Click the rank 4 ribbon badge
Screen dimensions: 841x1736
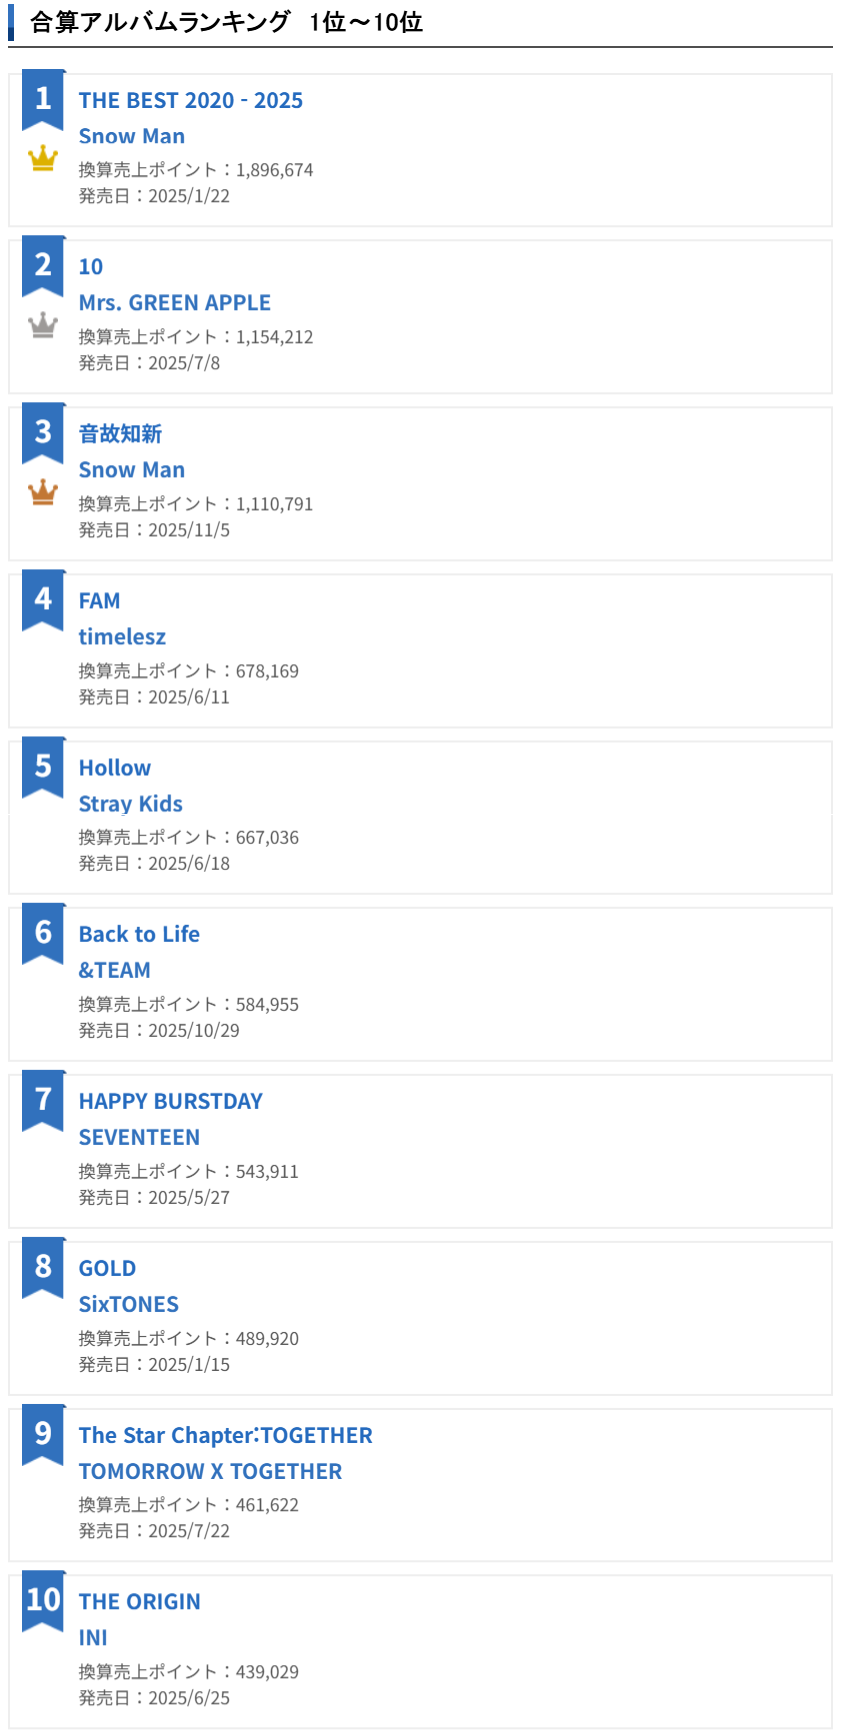(x=43, y=600)
